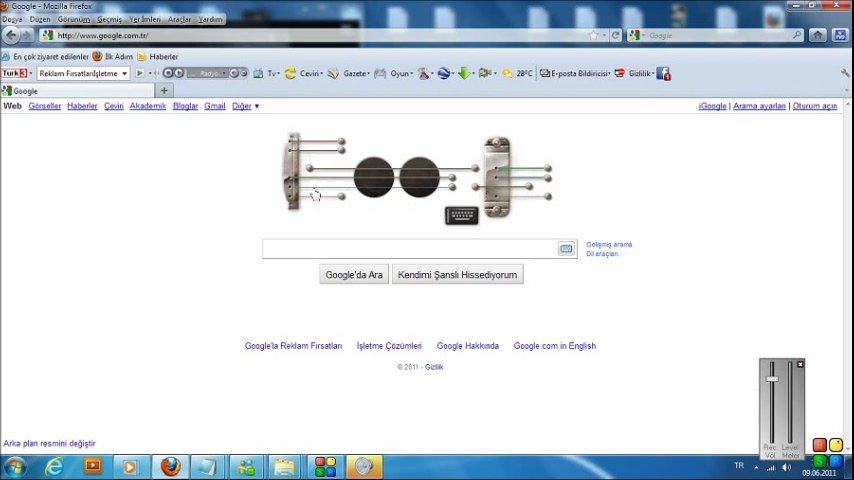The height and width of the screenshot is (480, 854).
Task: Expand the Radyo station dropdown
Action: 224,73
